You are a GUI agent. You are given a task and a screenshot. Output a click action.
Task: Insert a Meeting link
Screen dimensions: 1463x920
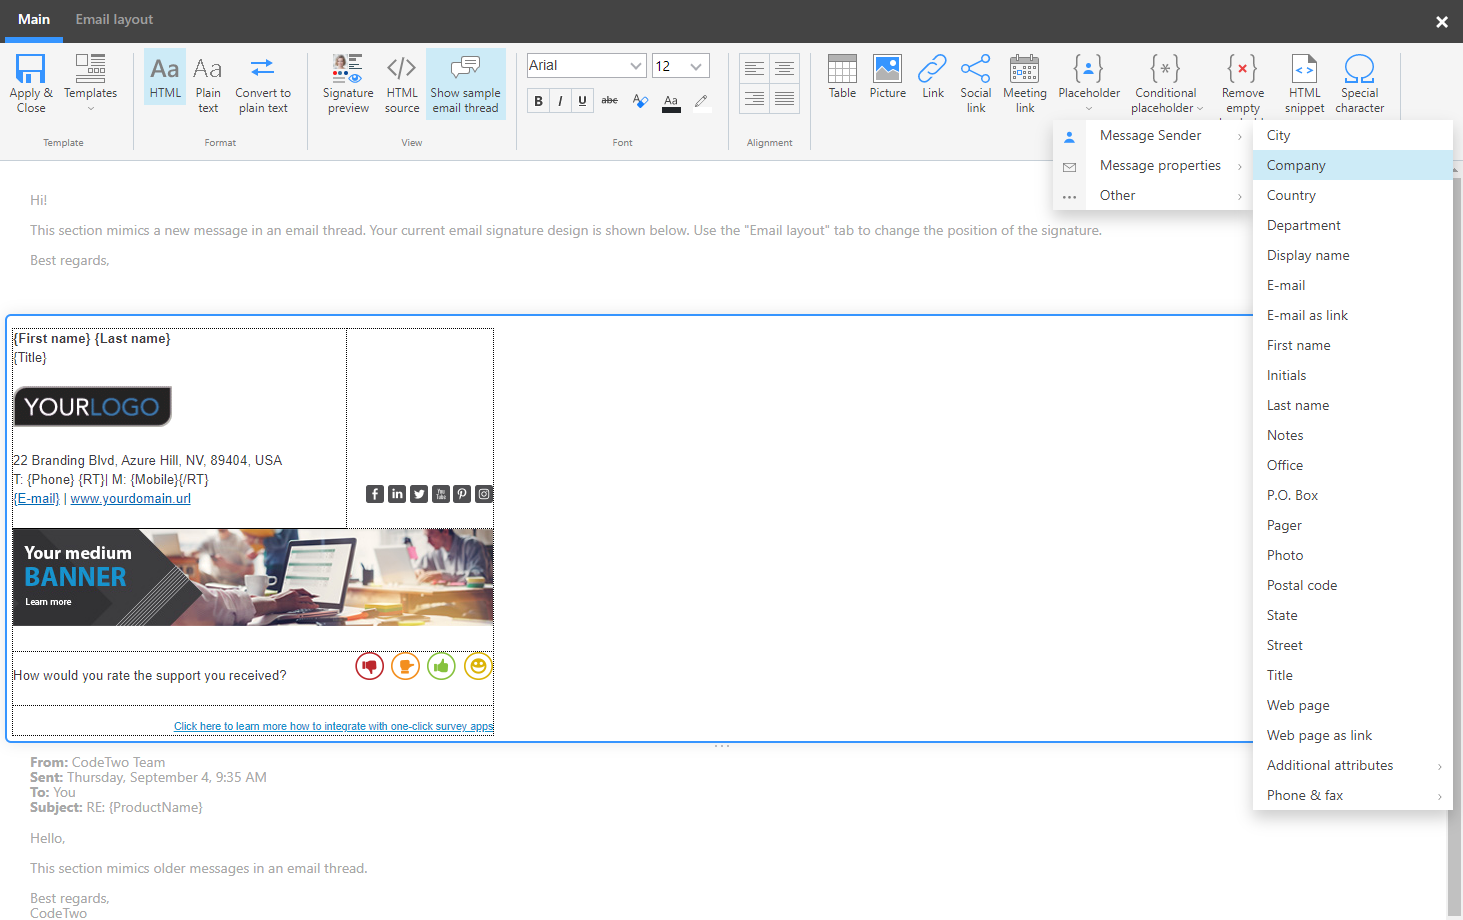pyautogui.click(x=1024, y=82)
